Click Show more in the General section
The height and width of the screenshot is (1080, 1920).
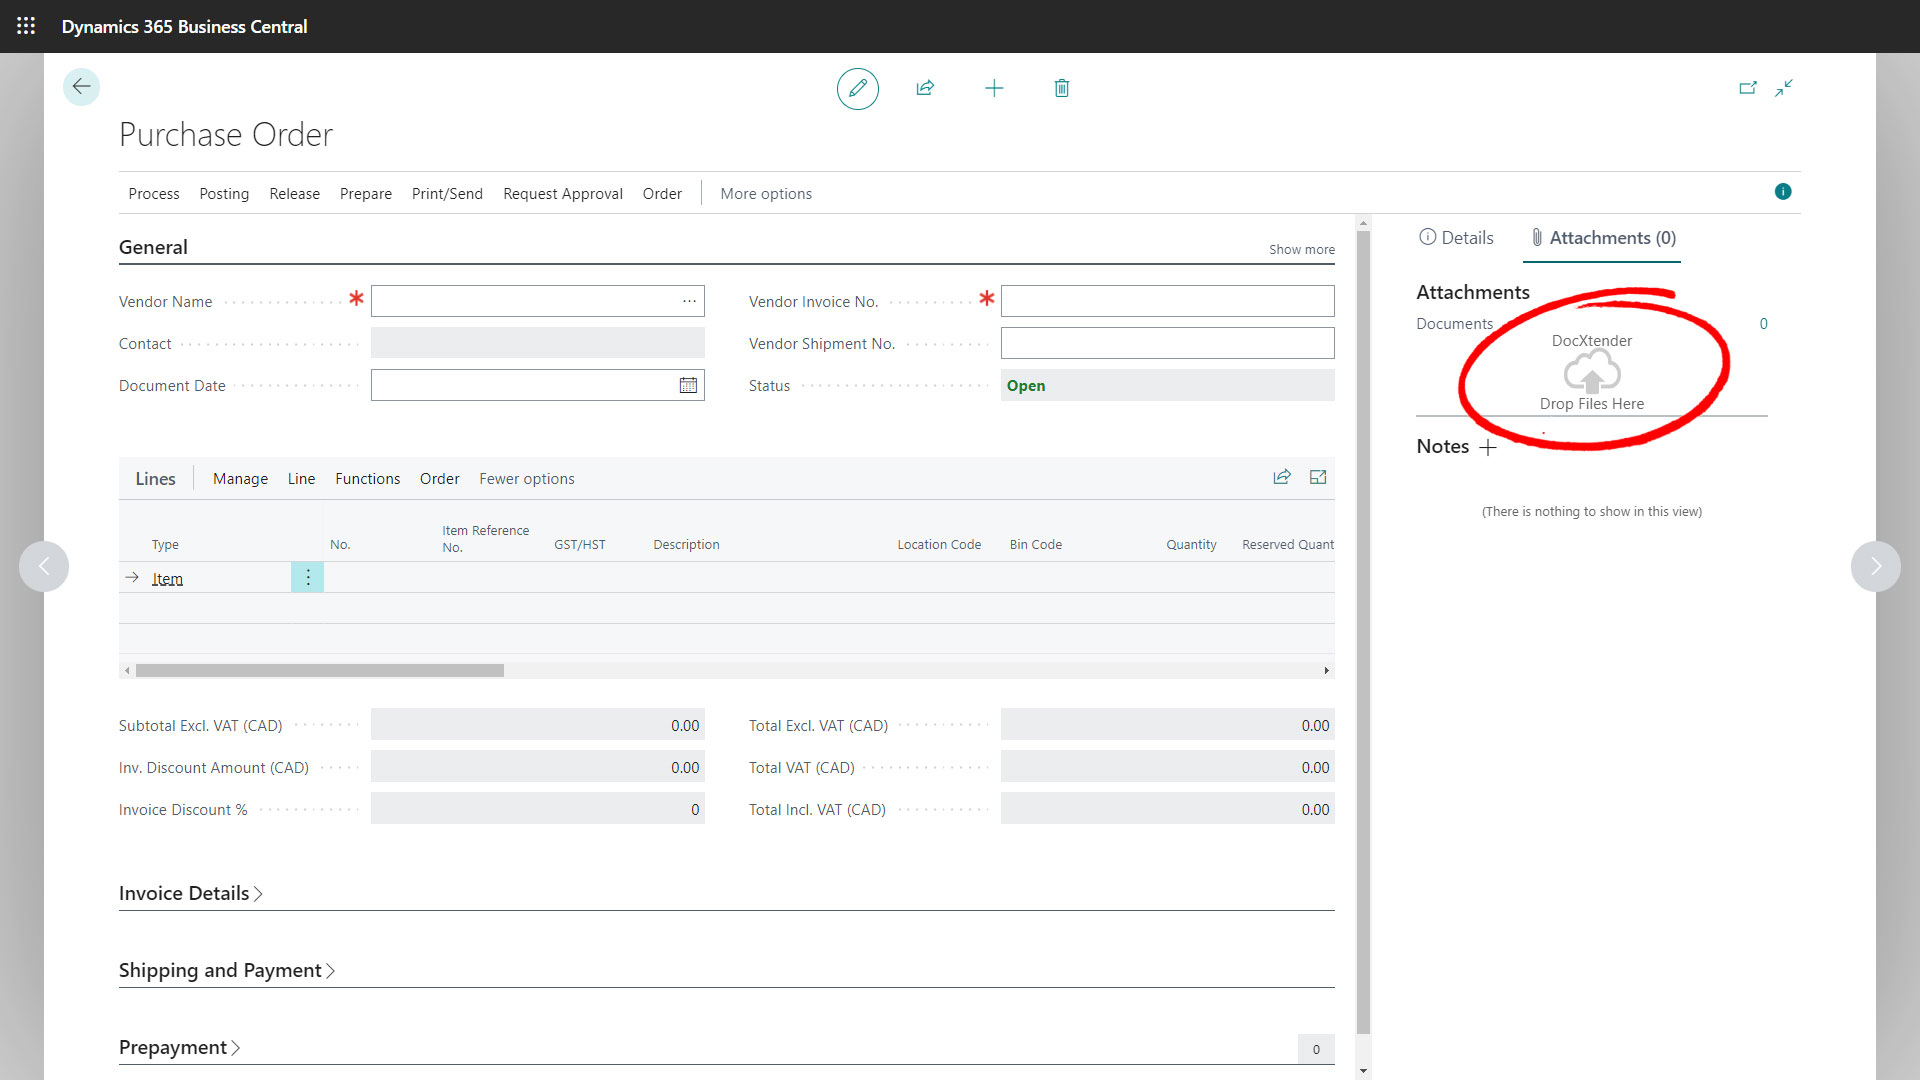point(1300,249)
